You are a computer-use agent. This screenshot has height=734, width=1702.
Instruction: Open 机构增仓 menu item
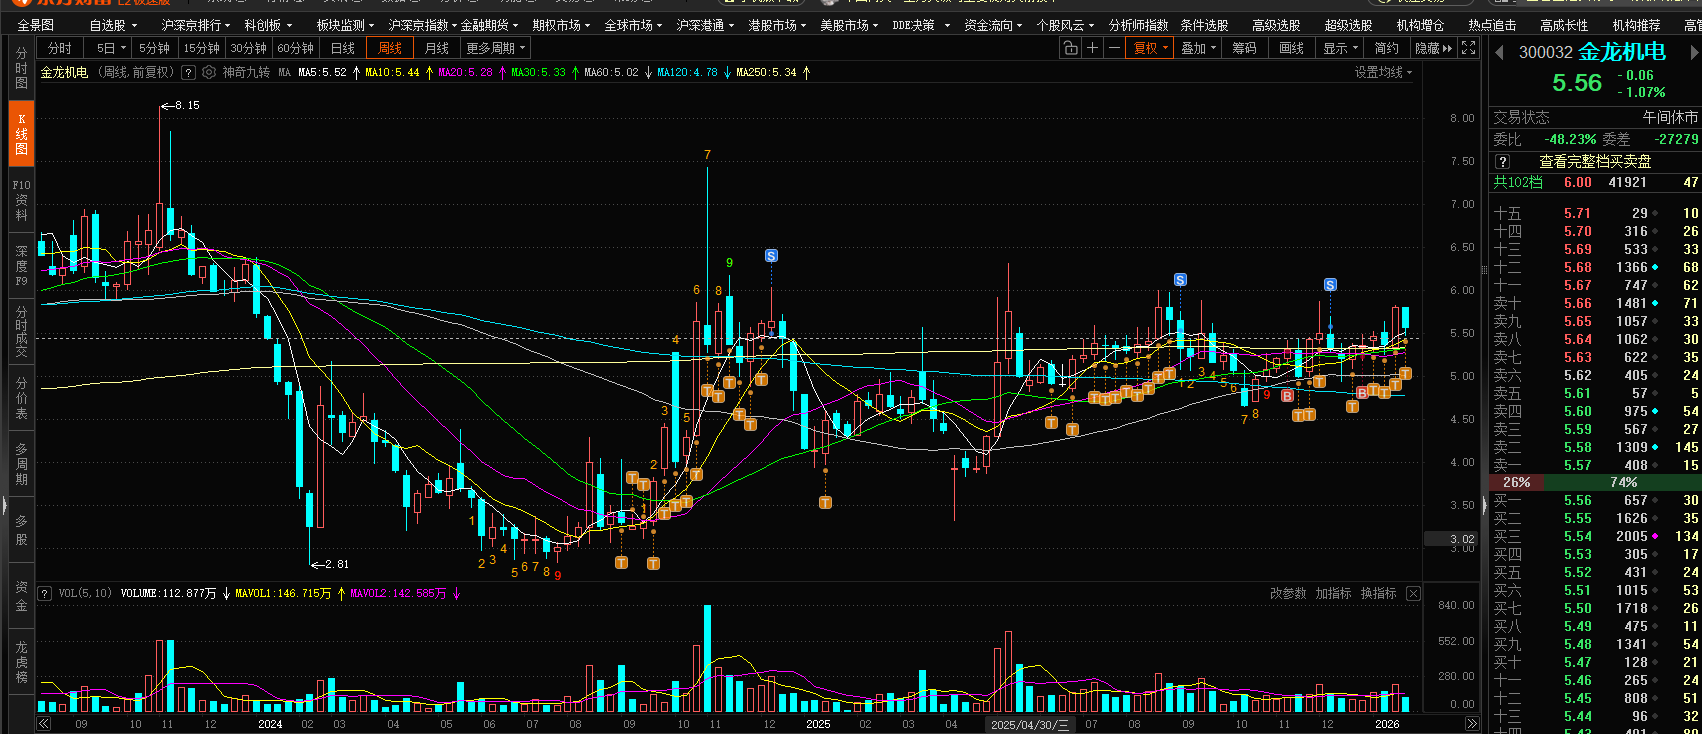[1420, 25]
